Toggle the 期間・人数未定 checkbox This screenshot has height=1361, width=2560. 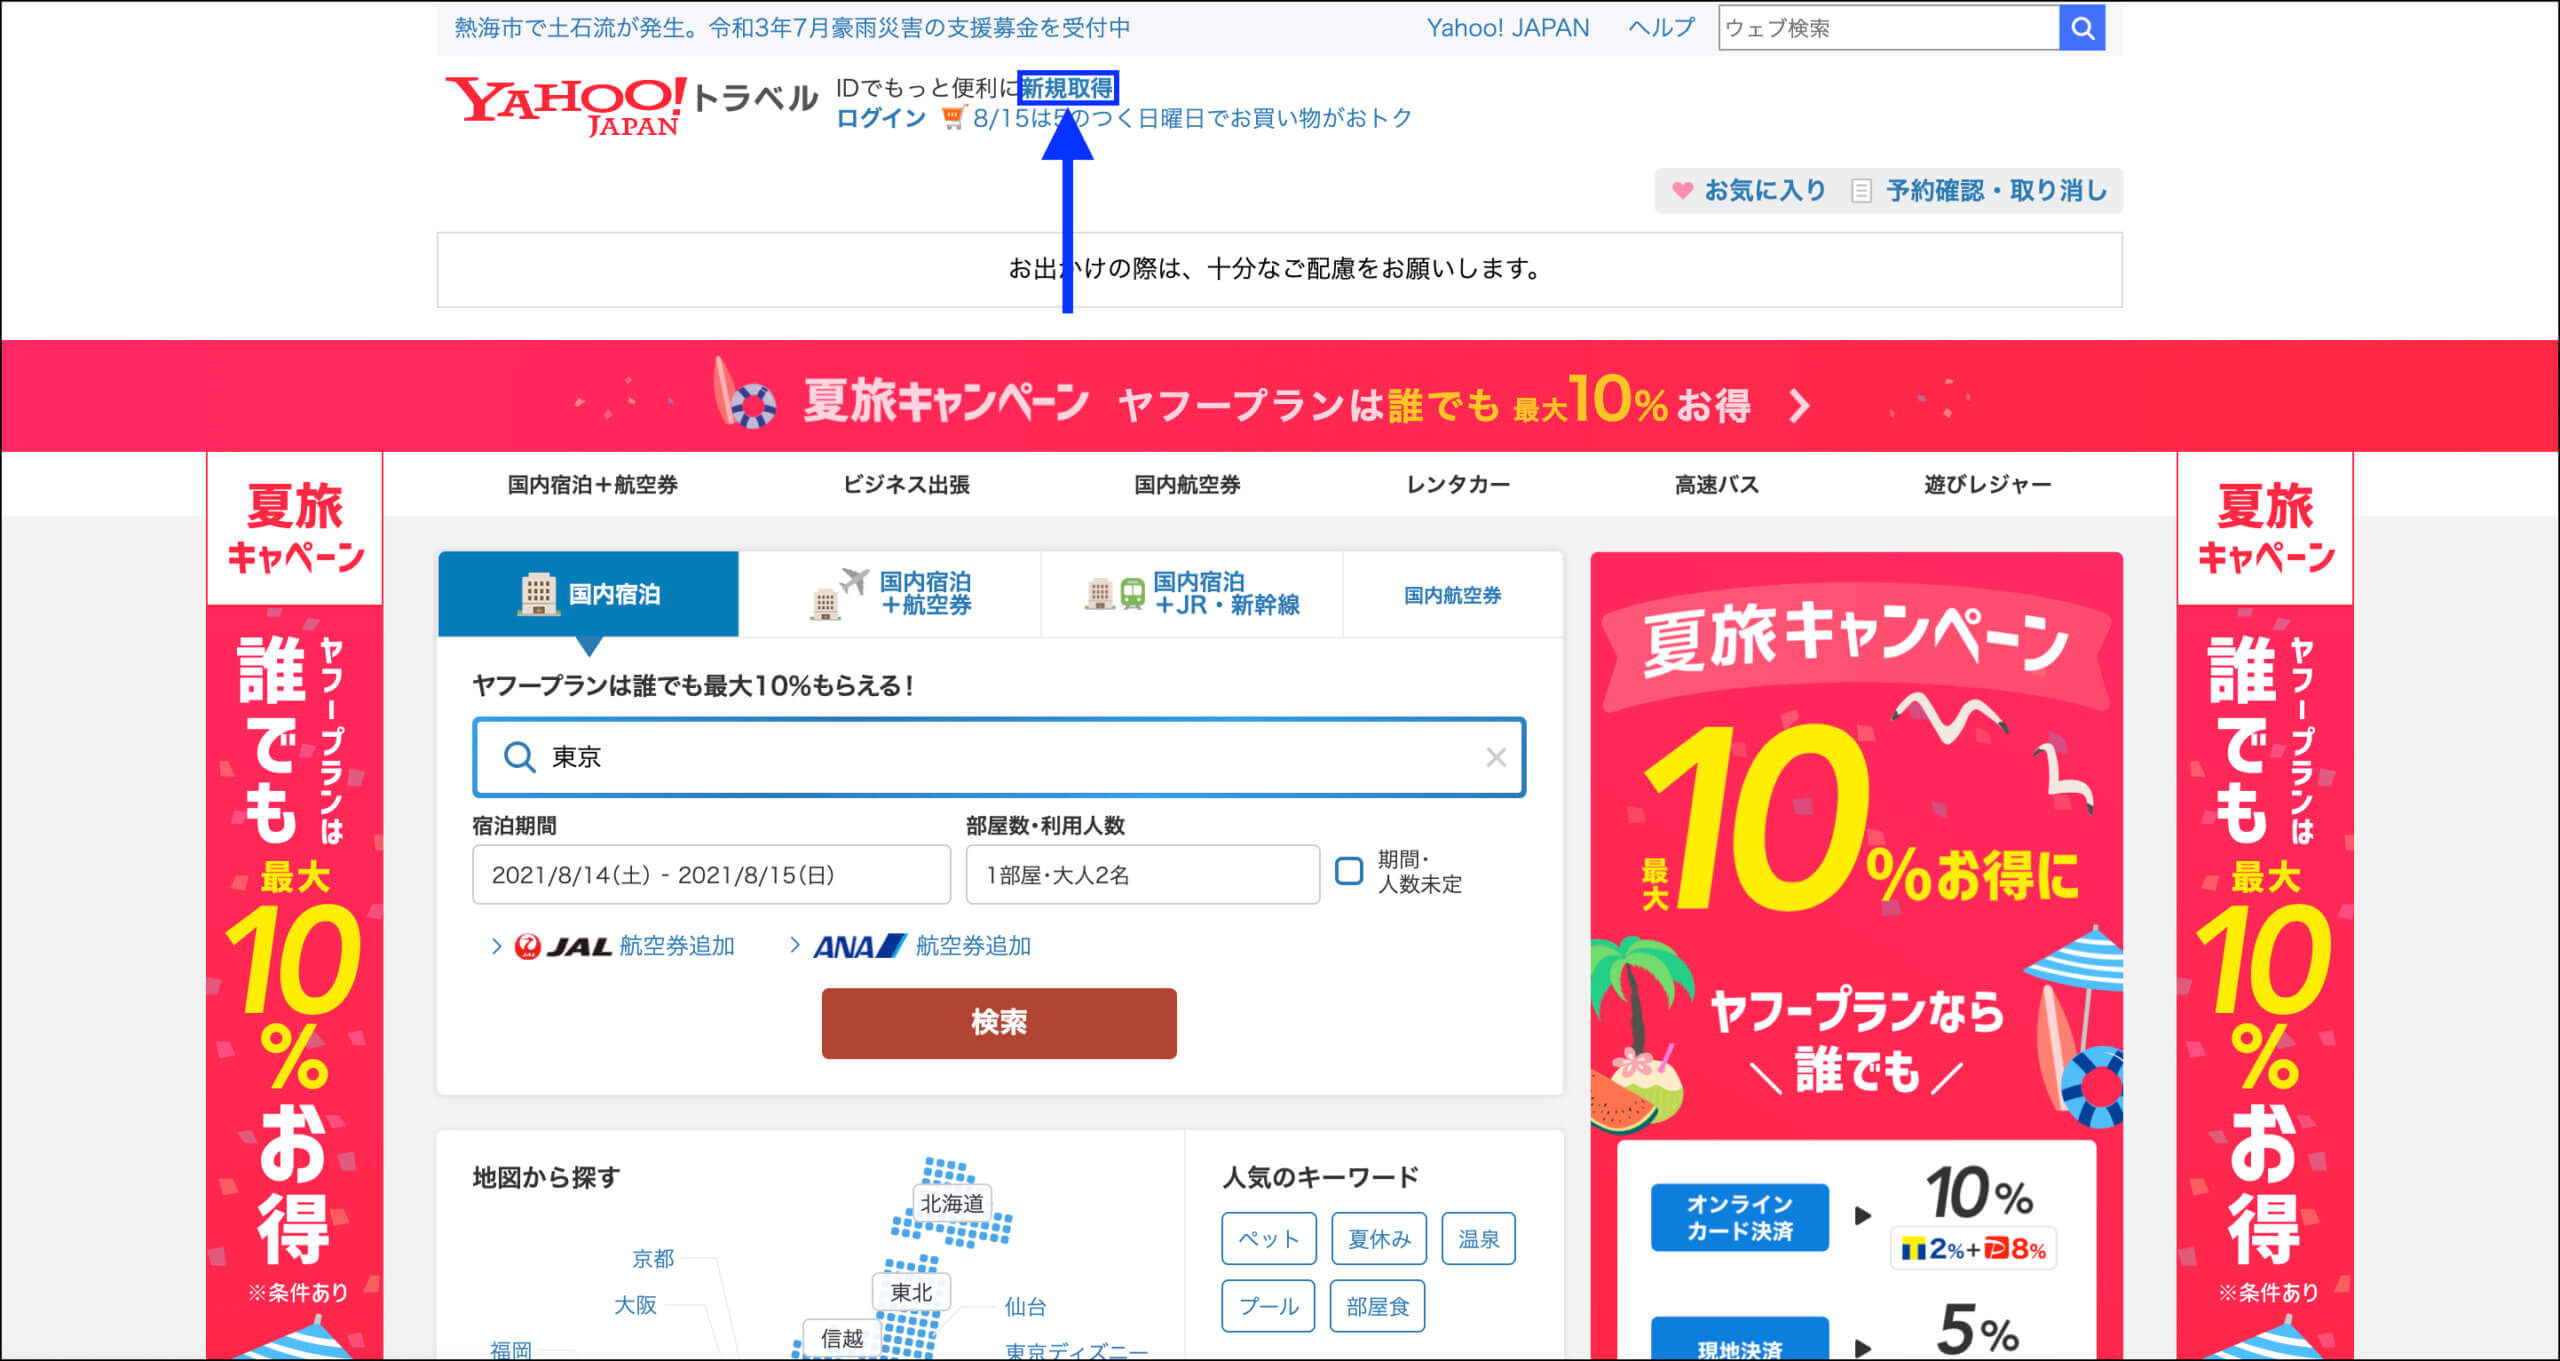1349,871
